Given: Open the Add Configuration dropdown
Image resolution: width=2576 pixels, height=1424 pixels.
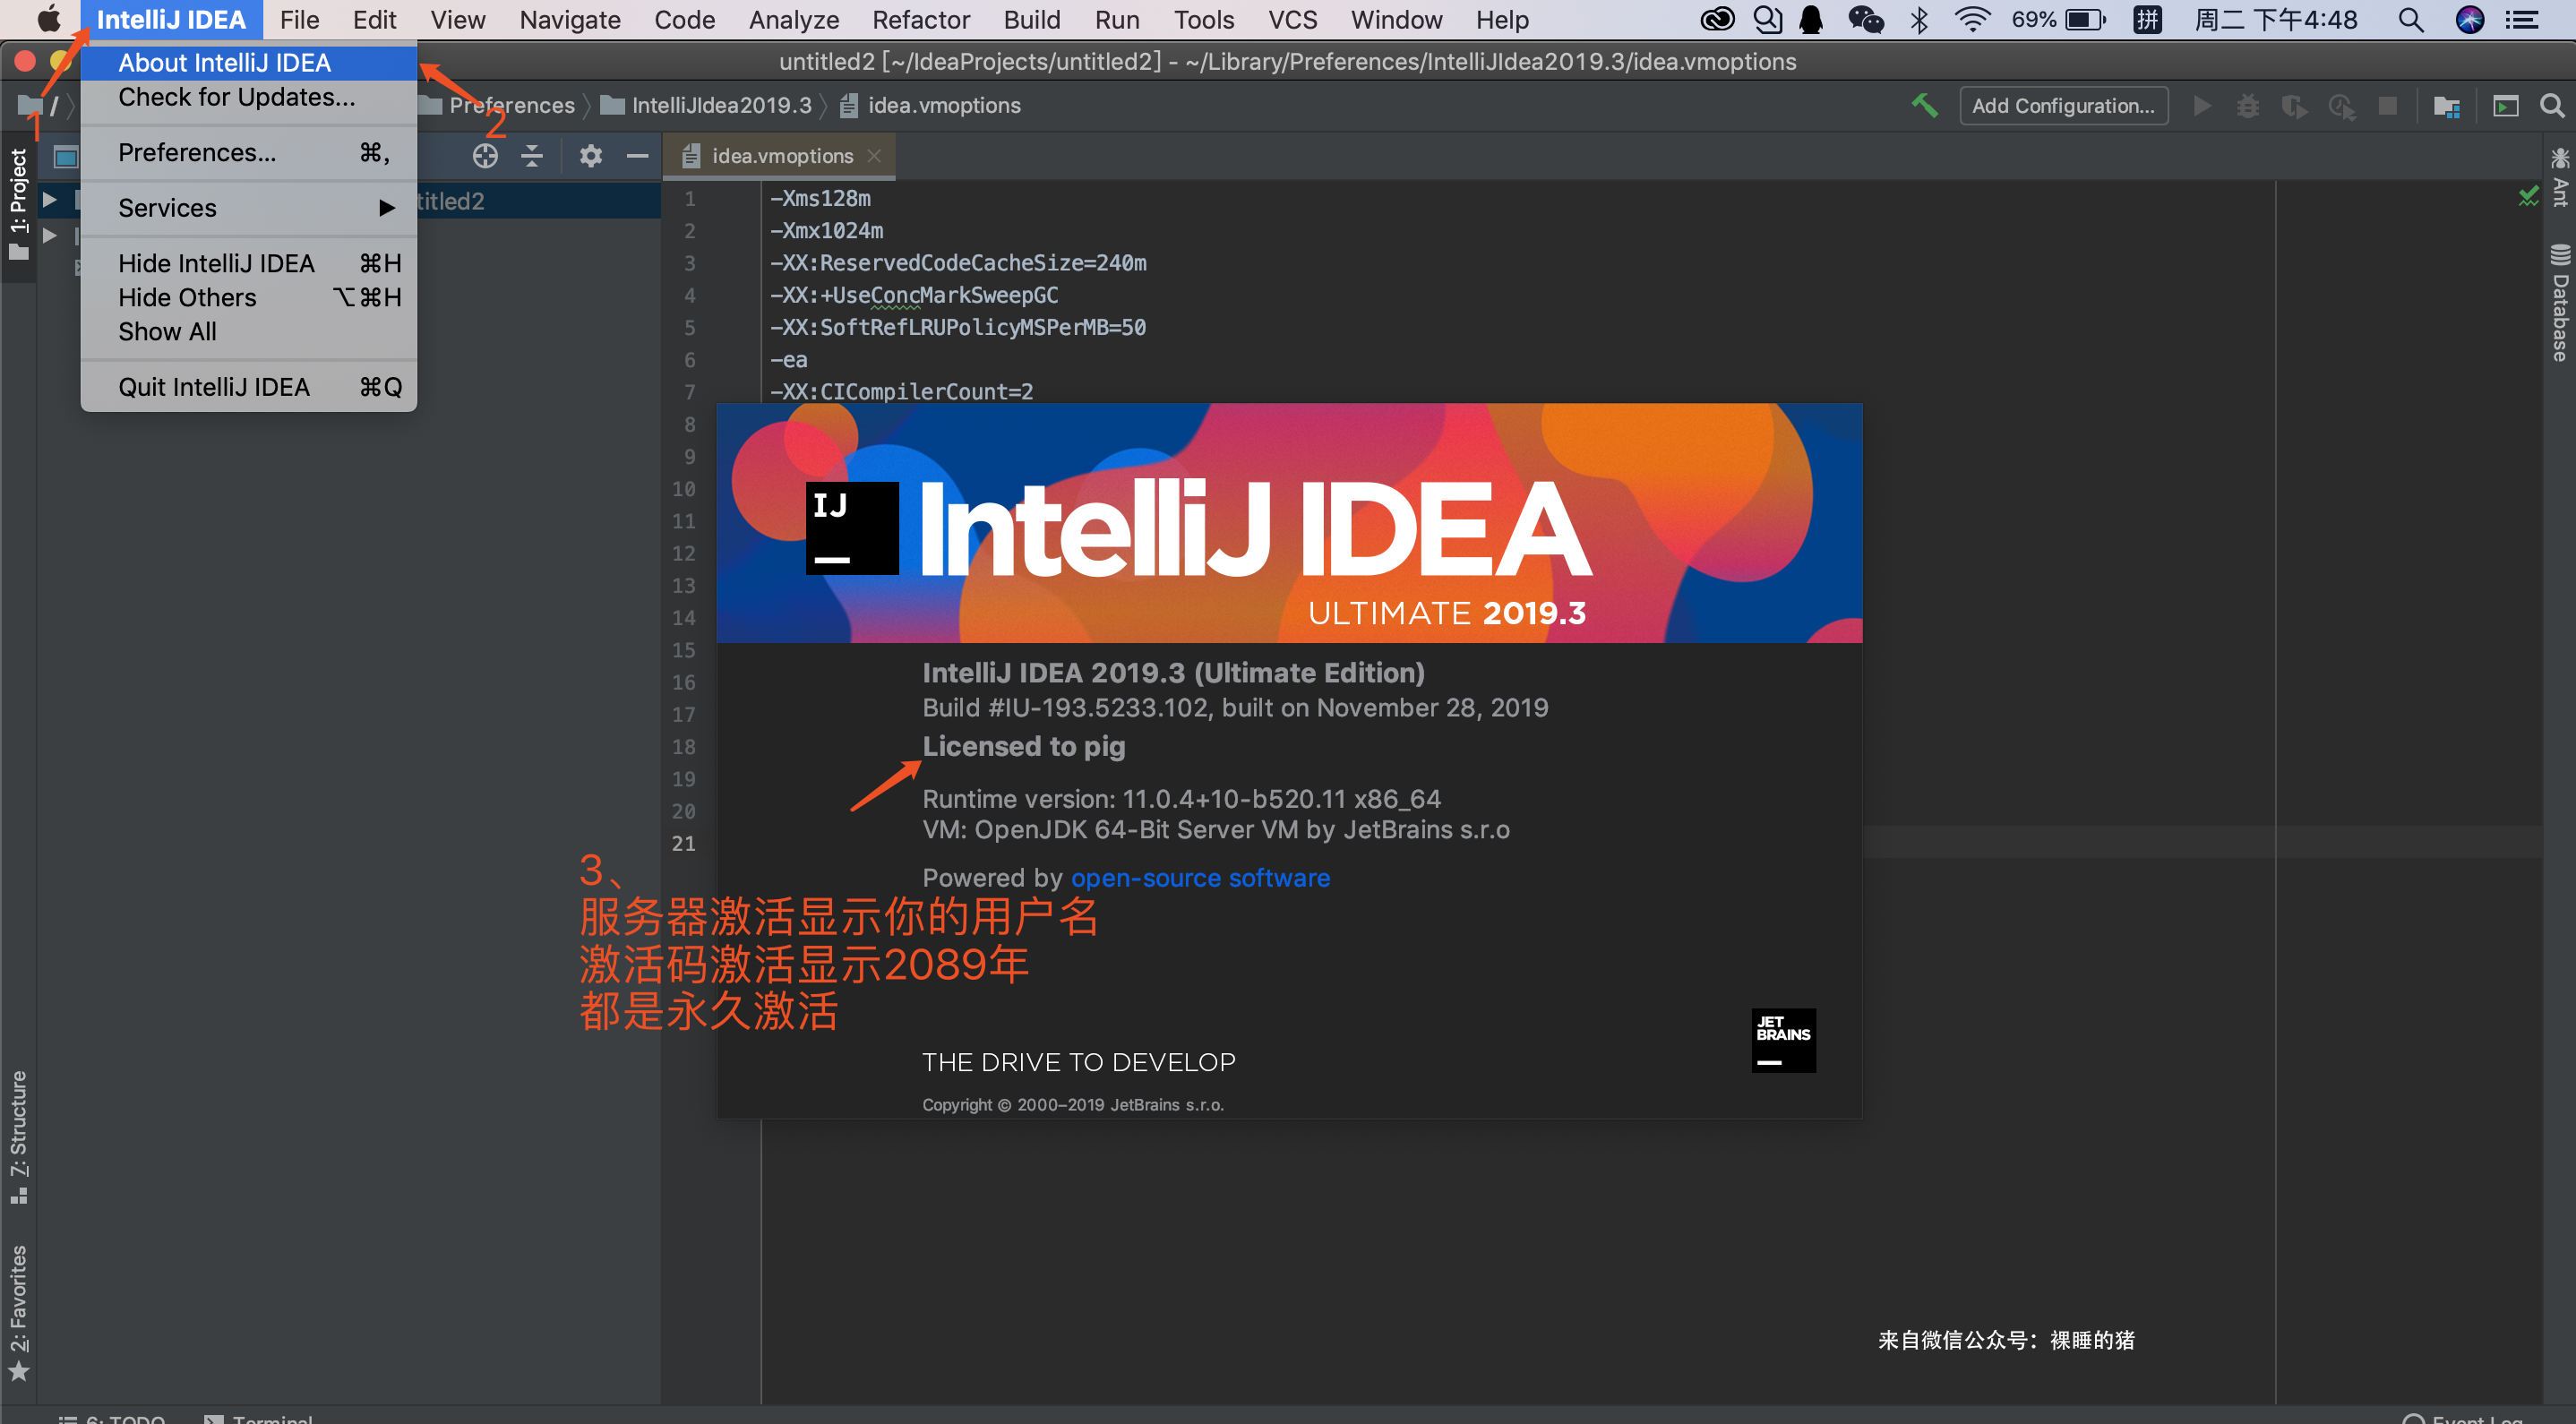Looking at the screenshot, I should 2063,105.
